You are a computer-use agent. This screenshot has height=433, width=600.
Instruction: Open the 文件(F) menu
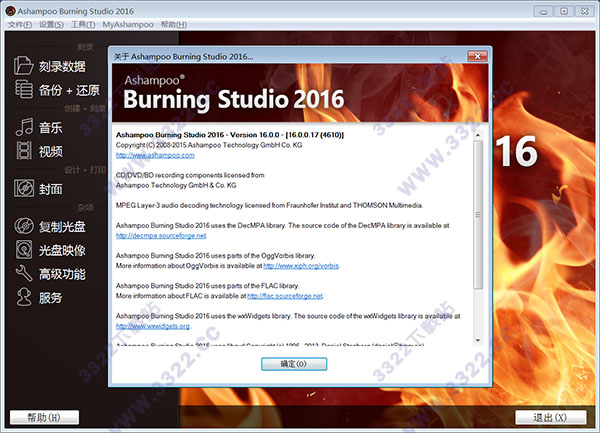point(20,24)
